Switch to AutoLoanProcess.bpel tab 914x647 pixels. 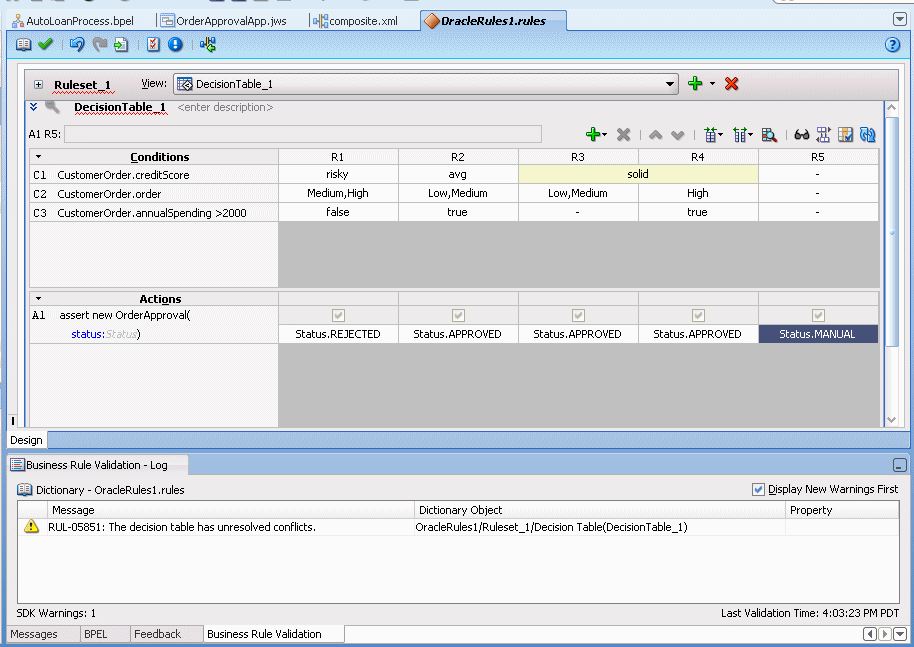[x=73, y=21]
